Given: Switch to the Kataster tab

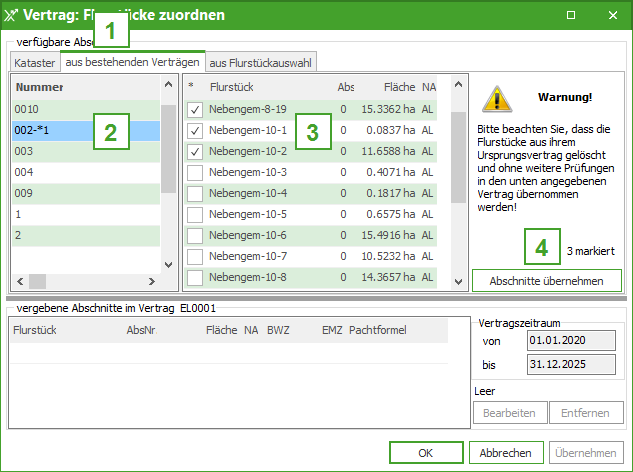Looking at the screenshot, I should pos(33,62).
